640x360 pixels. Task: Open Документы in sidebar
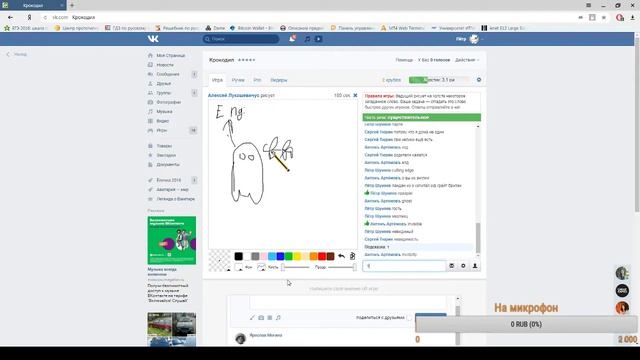coord(168,164)
